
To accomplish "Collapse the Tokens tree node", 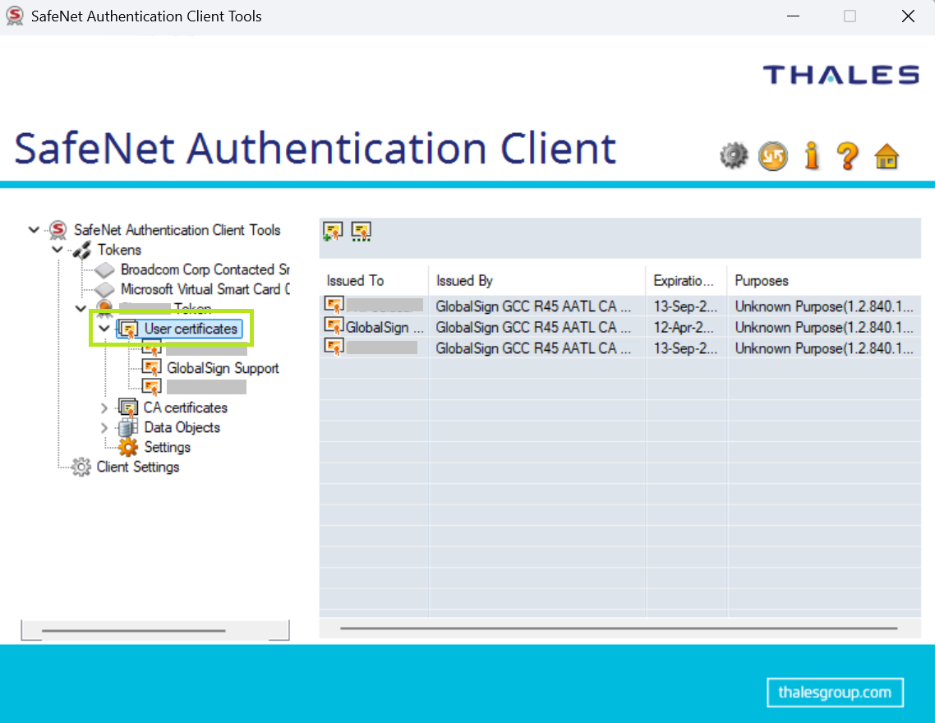I will 58,250.
